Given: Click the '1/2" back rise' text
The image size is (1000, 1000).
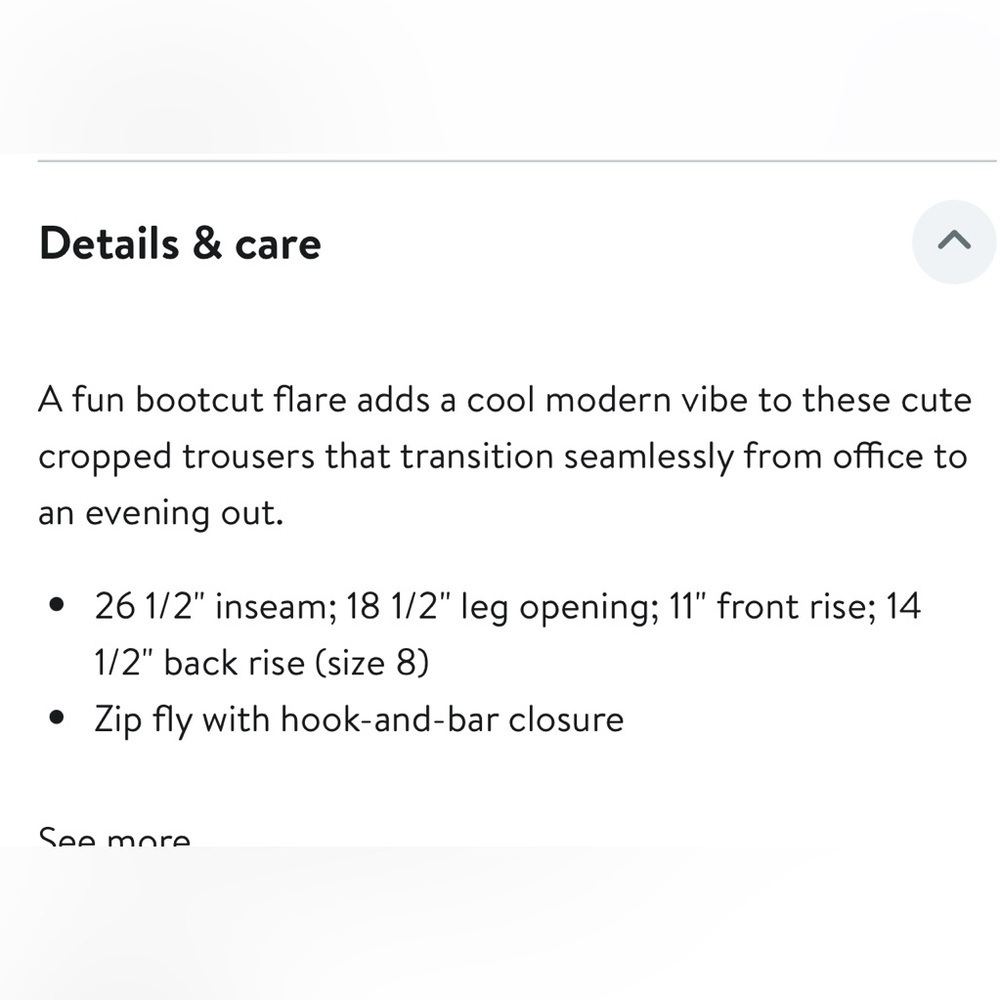Looking at the screenshot, I should tap(200, 663).
